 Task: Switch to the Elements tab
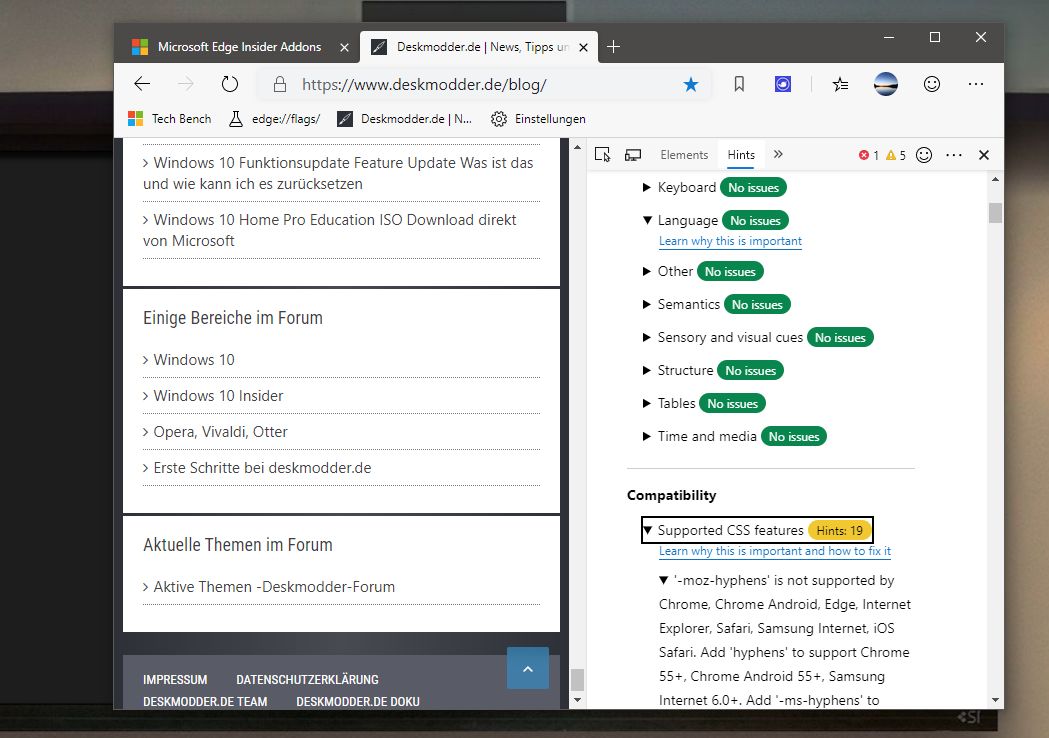pyautogui.click(x=684, y=155)
